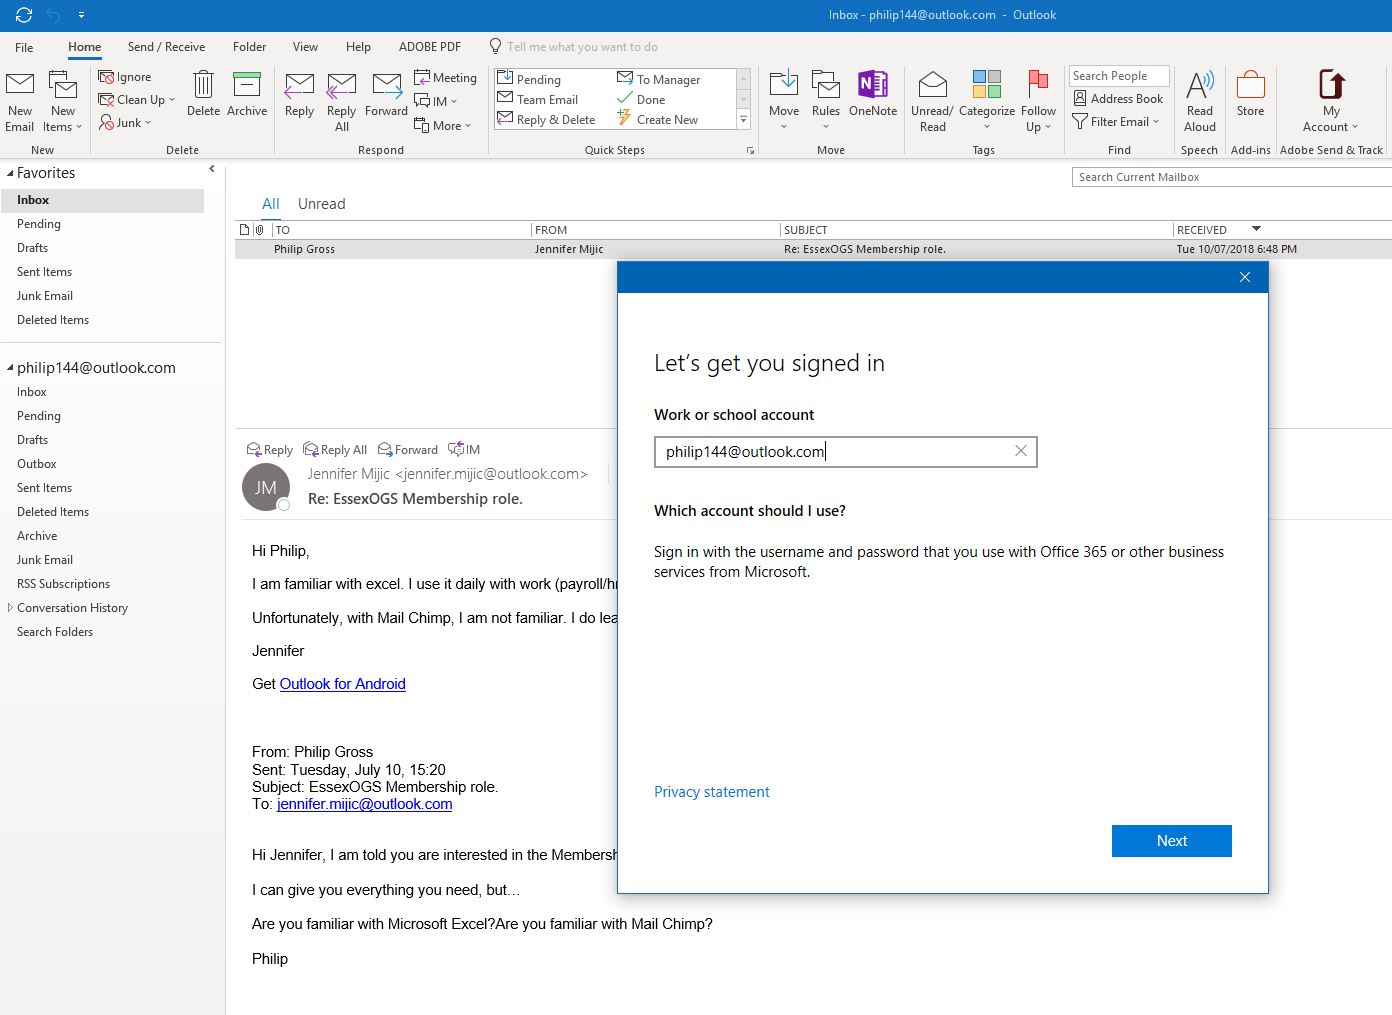Image resolution: width=1392 pixels, height=1015 pixels.
Task: Open jennifer.mijic@outlook.com link
Action: (364, 804)
